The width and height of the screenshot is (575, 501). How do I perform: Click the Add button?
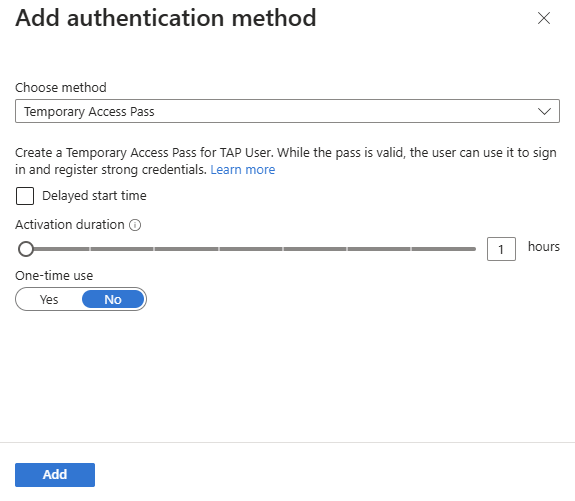coord(55,475)
